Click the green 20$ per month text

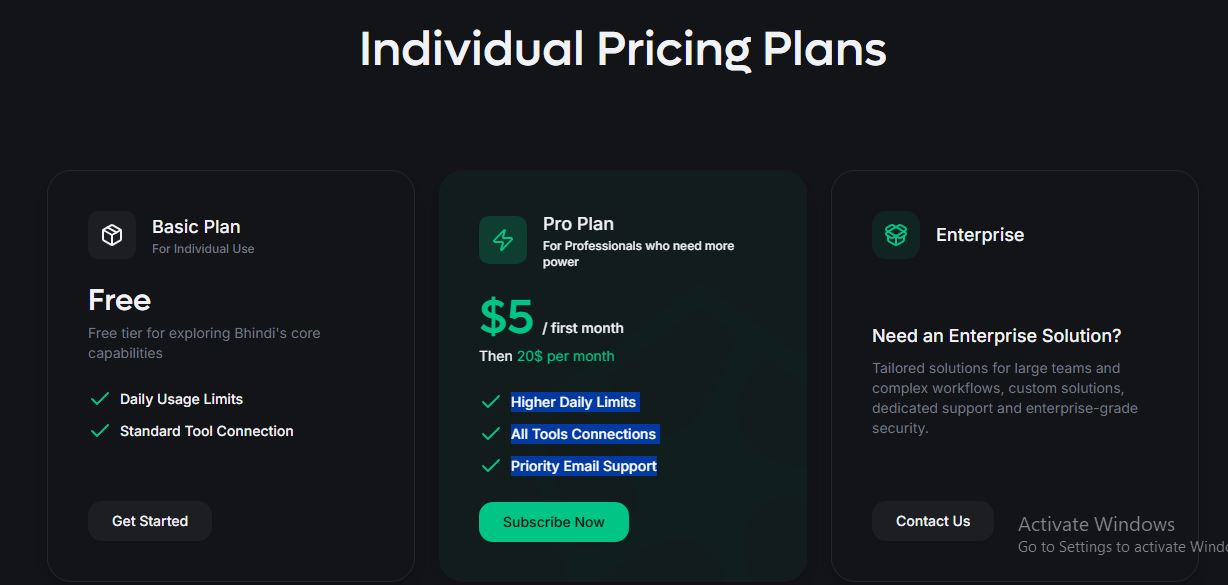(x=565, y=356)
